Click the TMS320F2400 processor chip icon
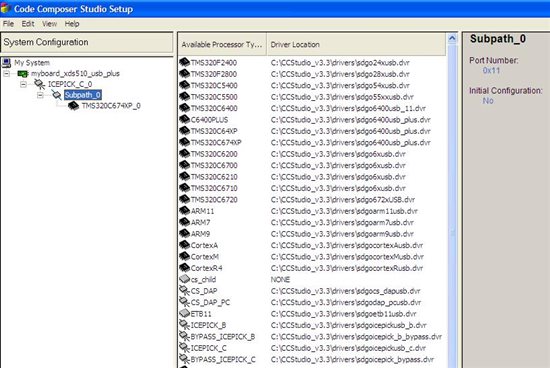Image resolution: width=550 pixels, height=368 pixels. [185, 62]
